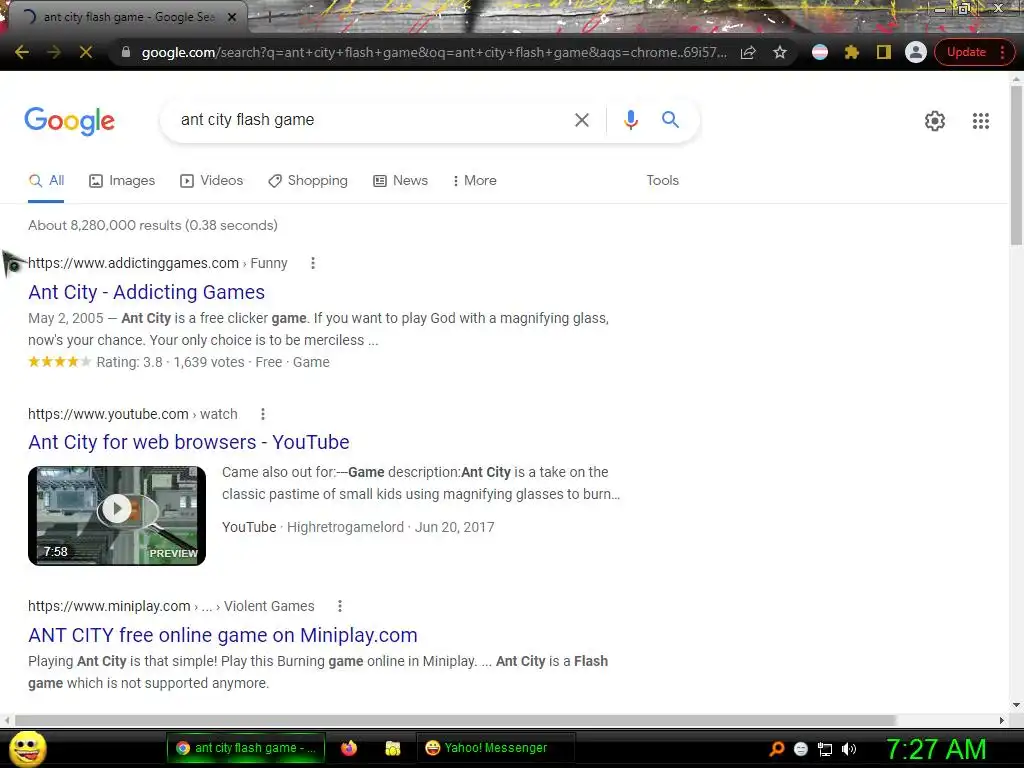The height and width of the screenshot is (768, 1024).
Task: Stop loading the page
Action: pyautogui.click(x=86, y=52)
